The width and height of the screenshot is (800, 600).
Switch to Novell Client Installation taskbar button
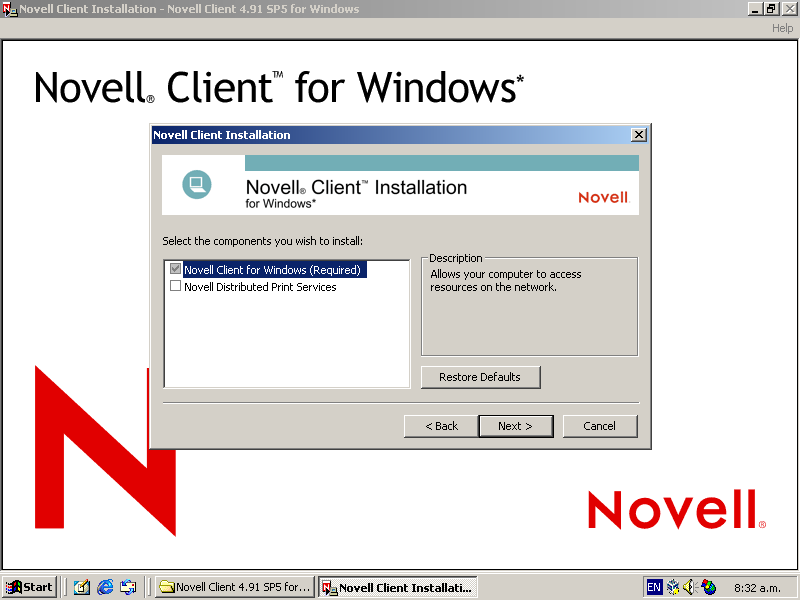click(398, 587)
